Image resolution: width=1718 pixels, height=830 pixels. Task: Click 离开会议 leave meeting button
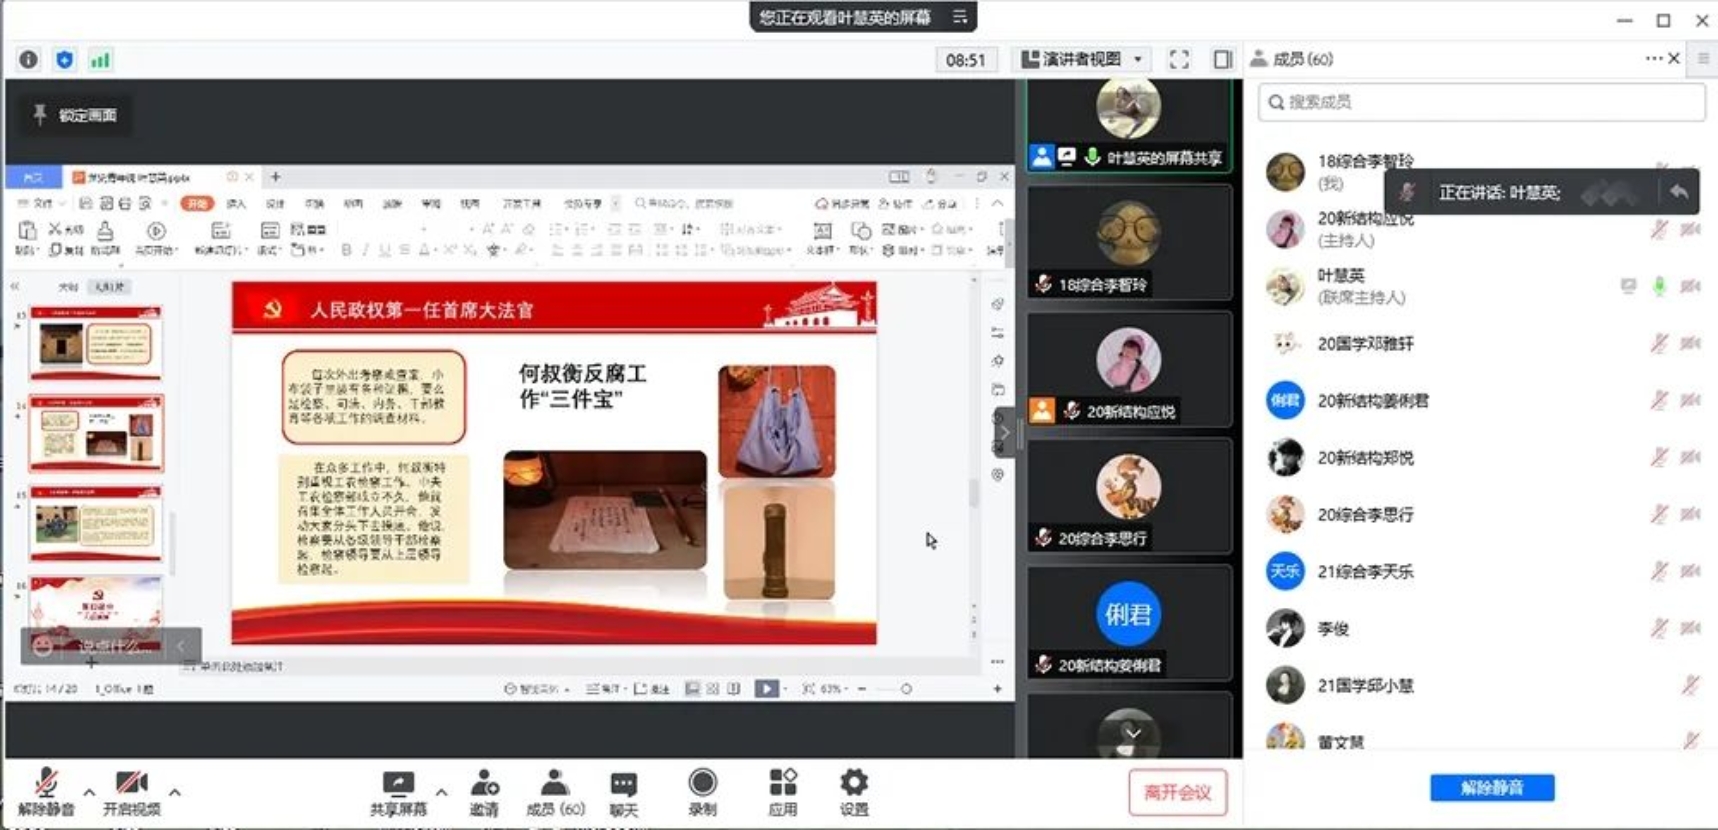1177,792
